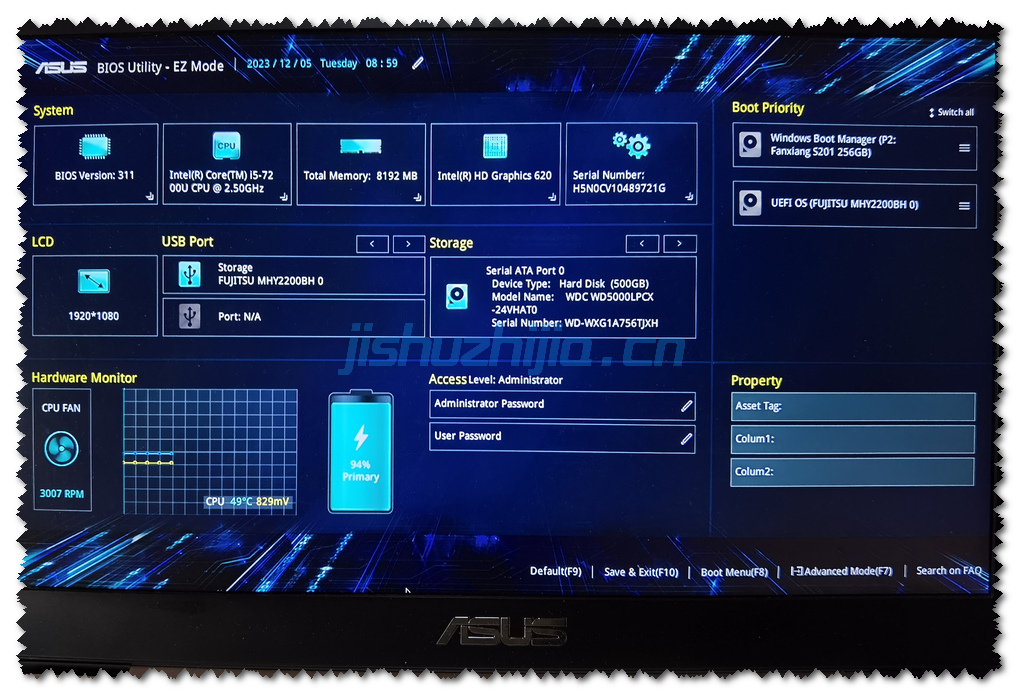Click the USB icon for FUJITSU storage
Viewport: 1021px width, 696px height.
pos(189,274)
